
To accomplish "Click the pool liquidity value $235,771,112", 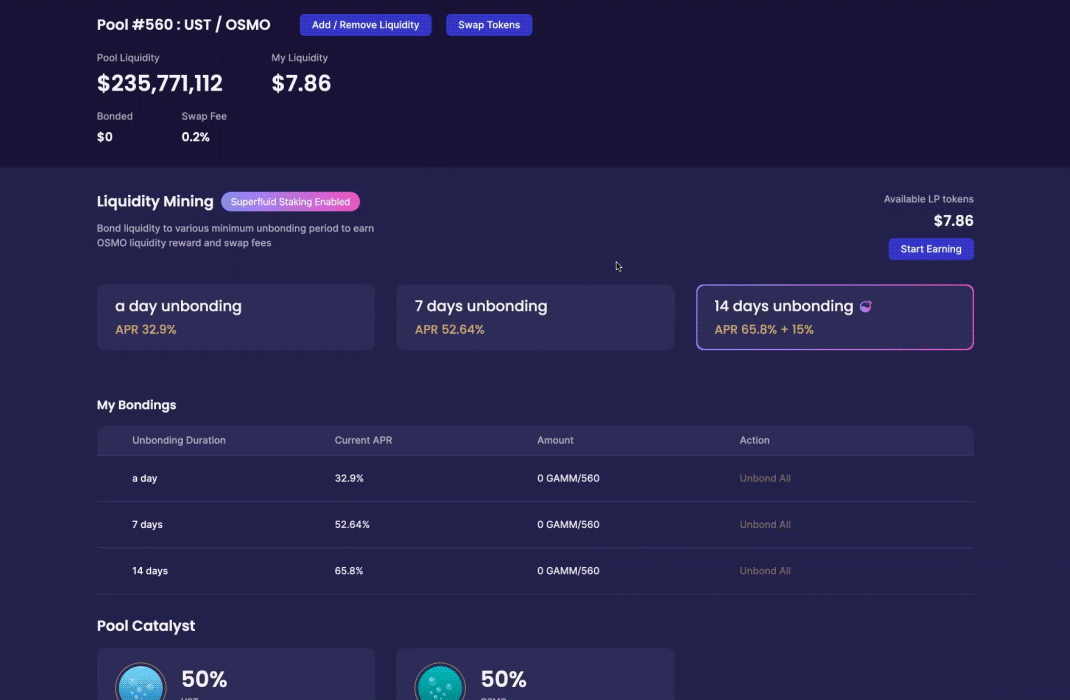I will [x=160, y=83].
